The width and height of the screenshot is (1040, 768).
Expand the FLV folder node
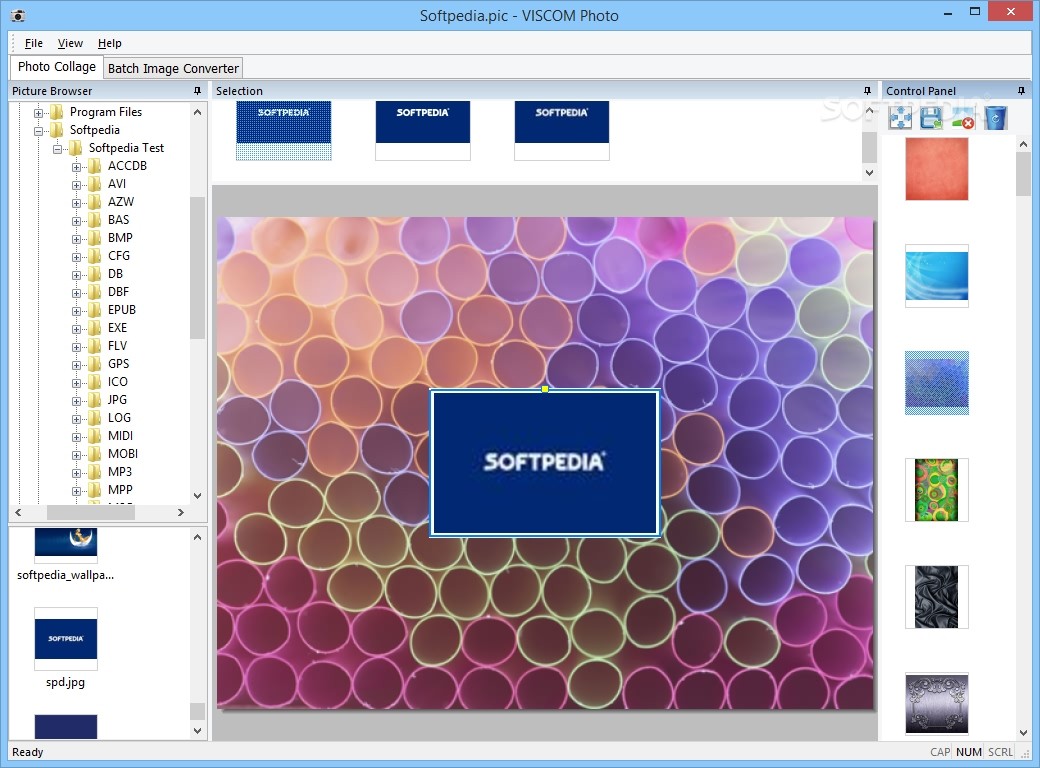tap(76, 347)
